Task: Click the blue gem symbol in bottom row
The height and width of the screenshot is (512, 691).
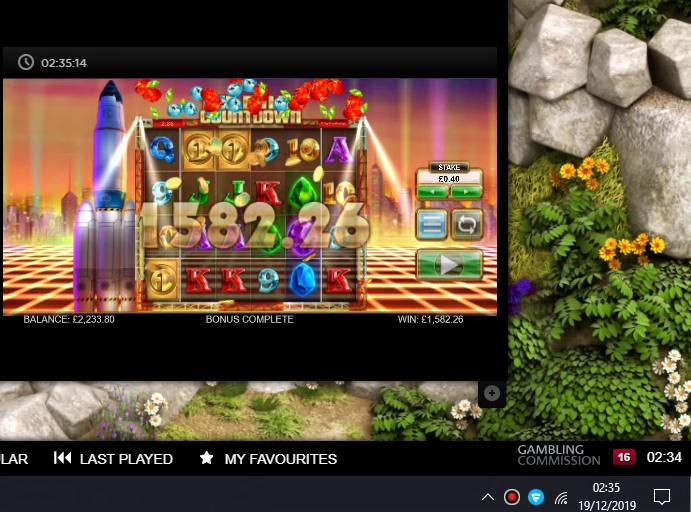Action: [x=303, y=280]
